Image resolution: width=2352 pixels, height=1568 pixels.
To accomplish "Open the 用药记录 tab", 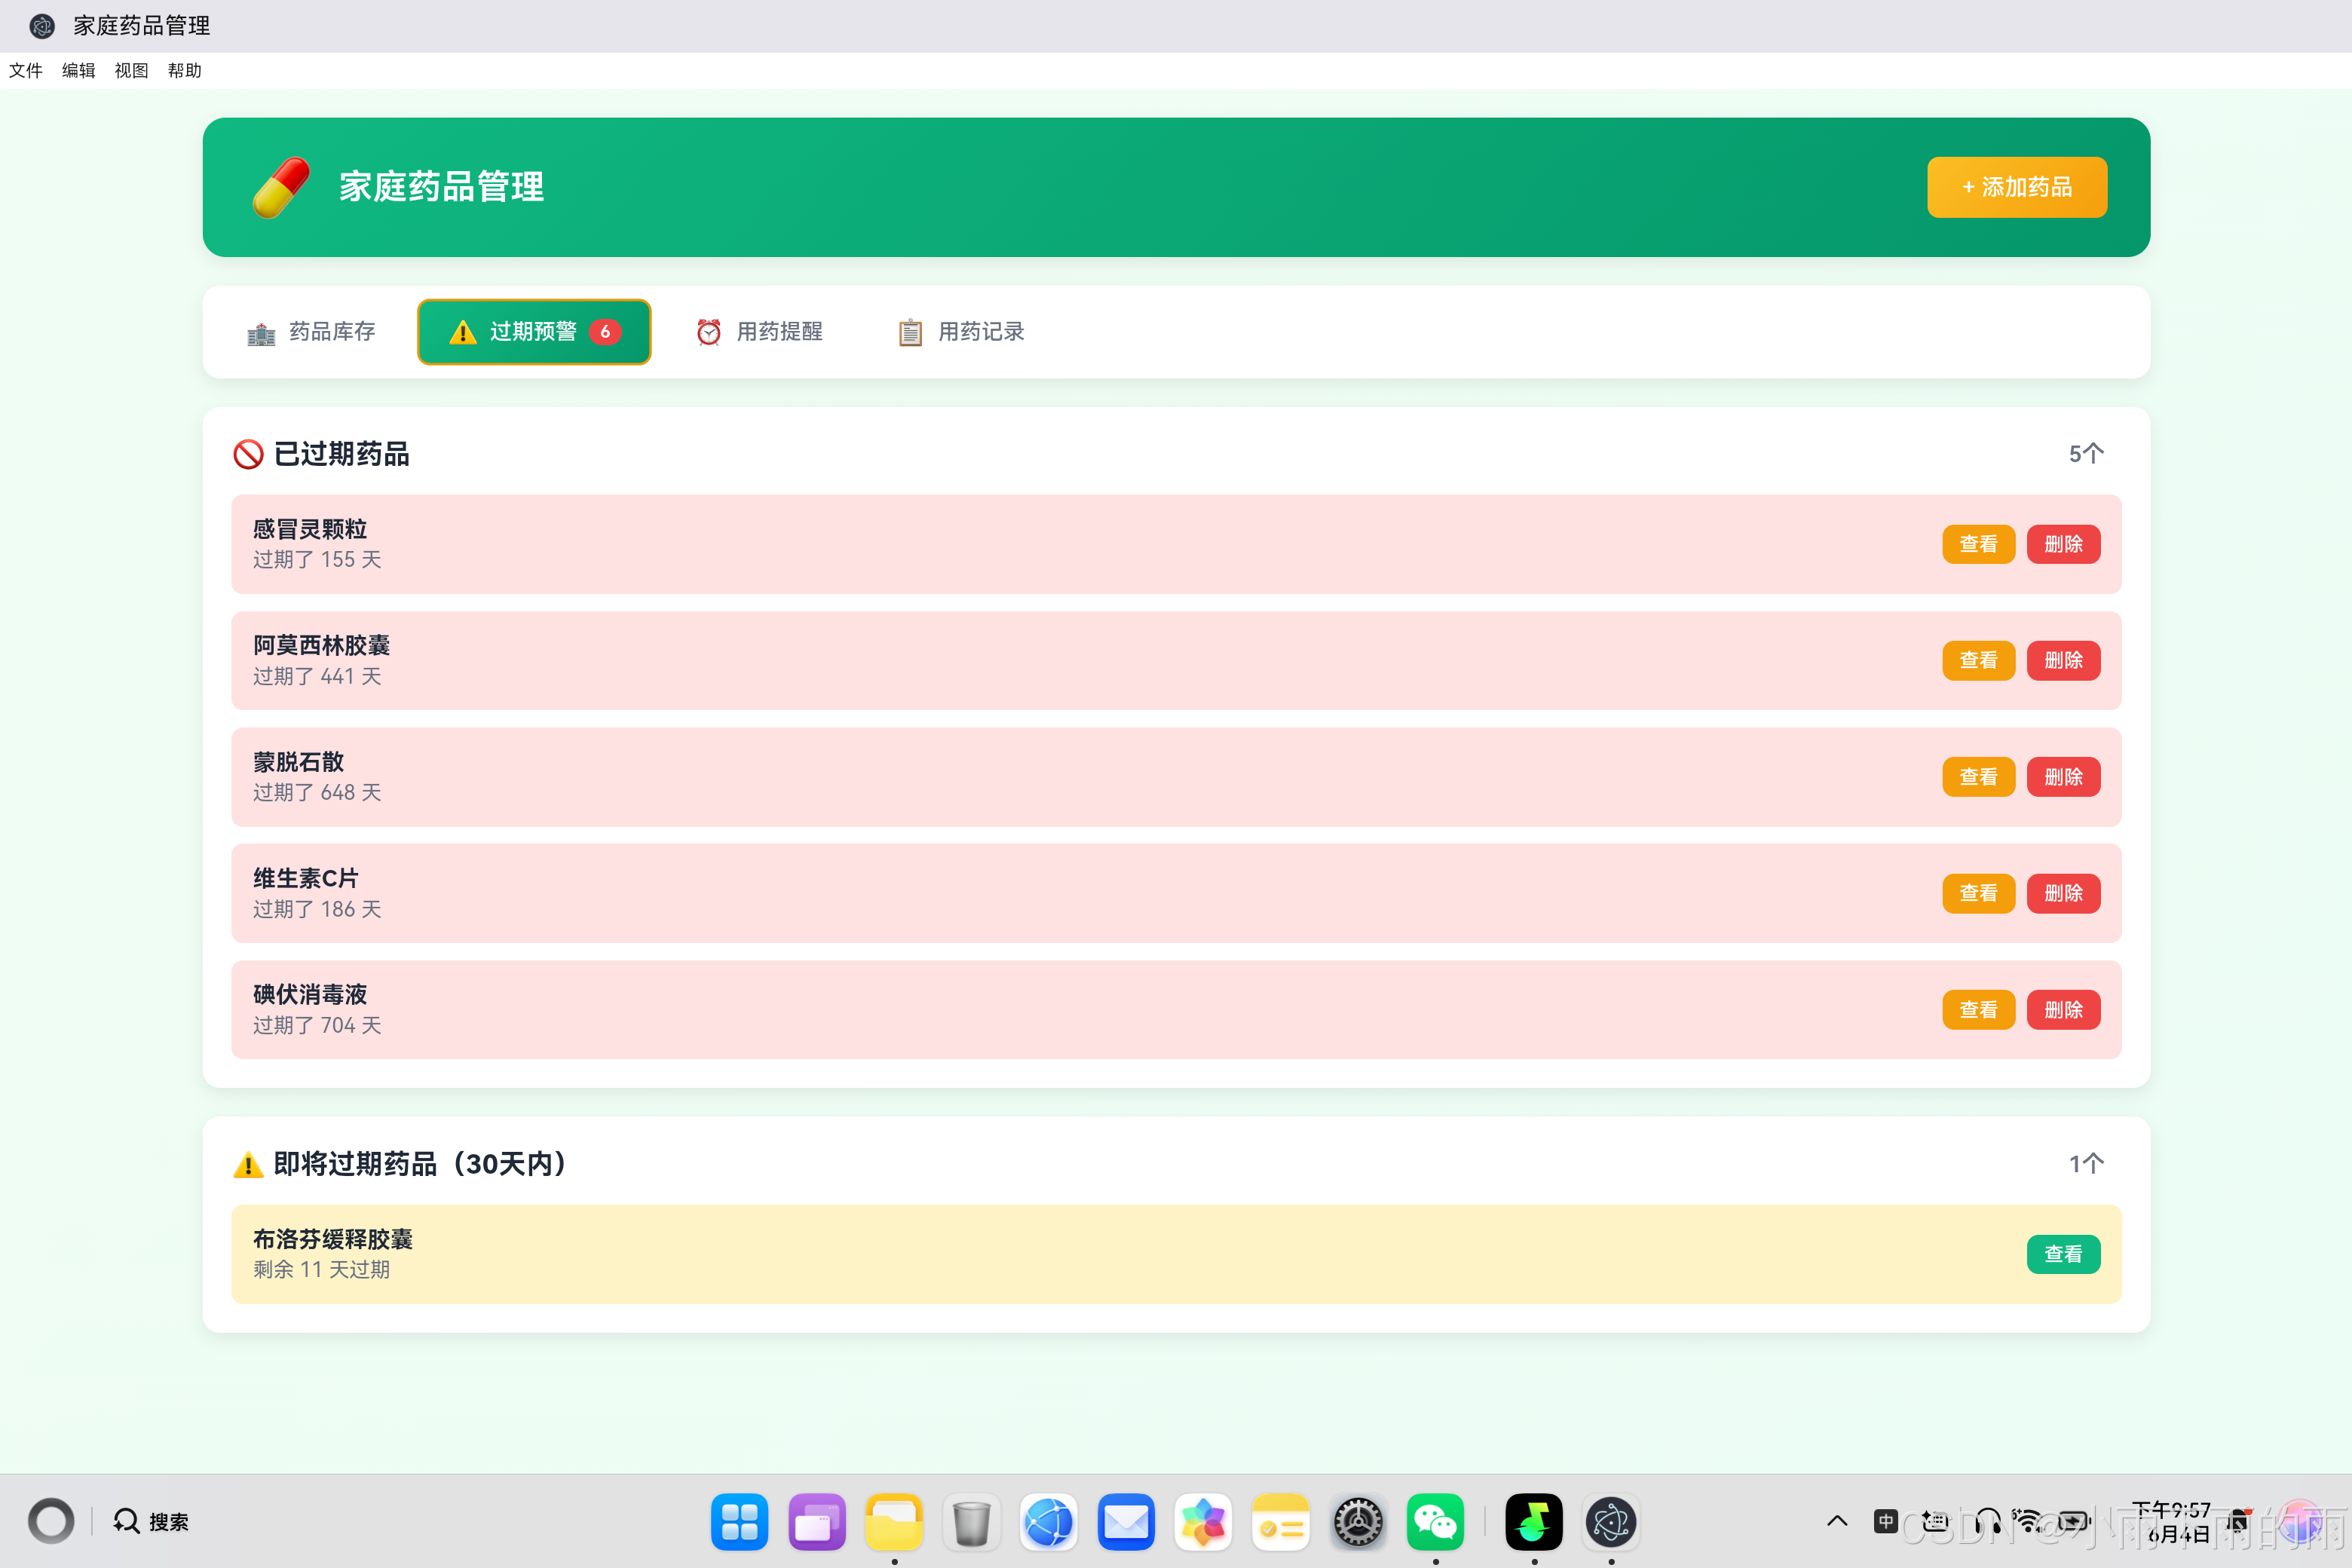I will click(961, 332).
